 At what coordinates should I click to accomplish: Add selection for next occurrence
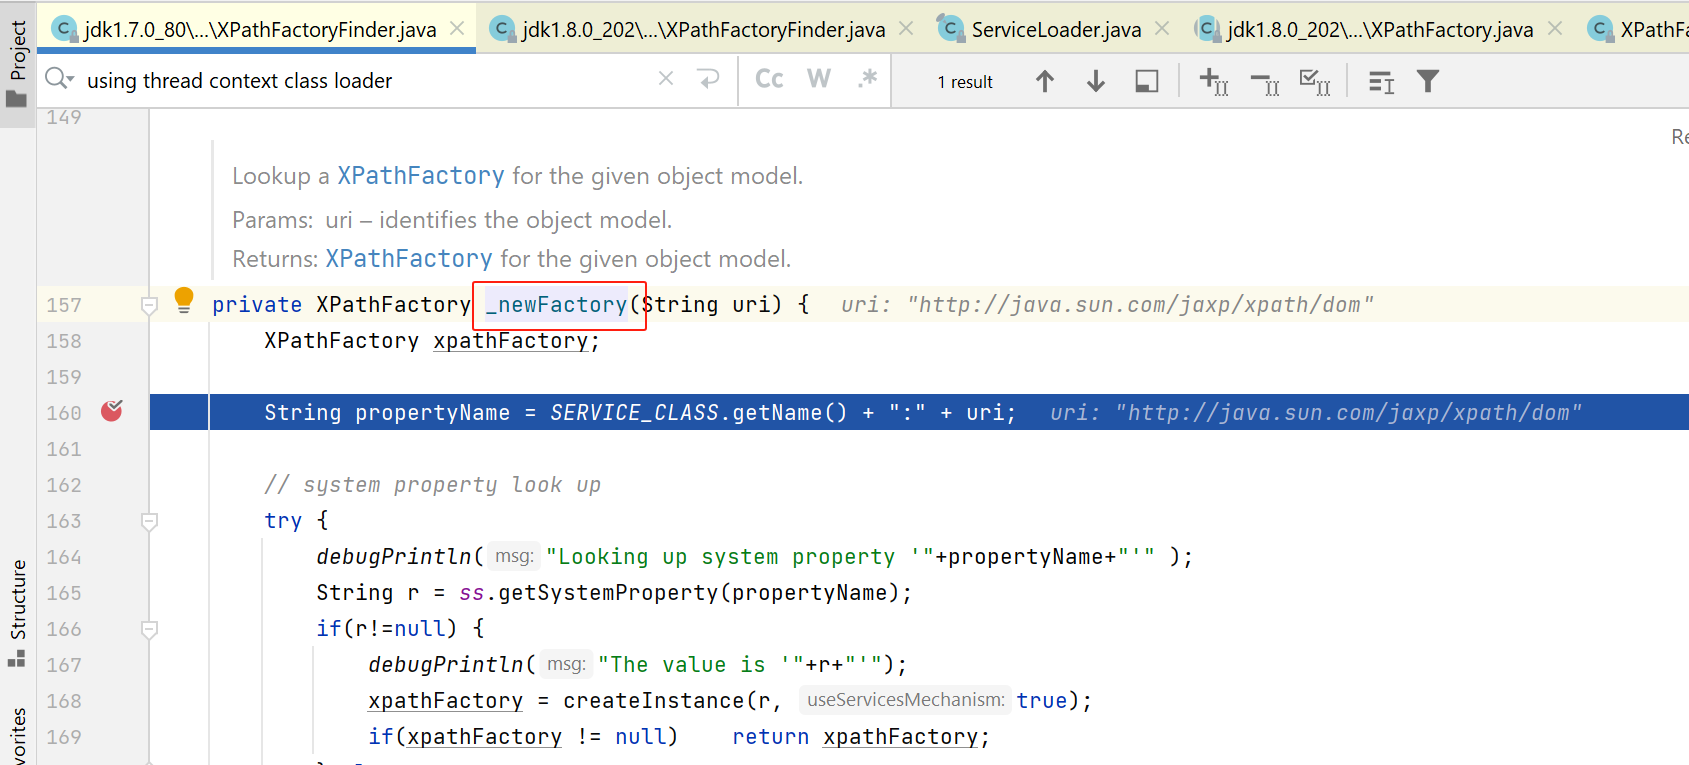(1213, 81)
